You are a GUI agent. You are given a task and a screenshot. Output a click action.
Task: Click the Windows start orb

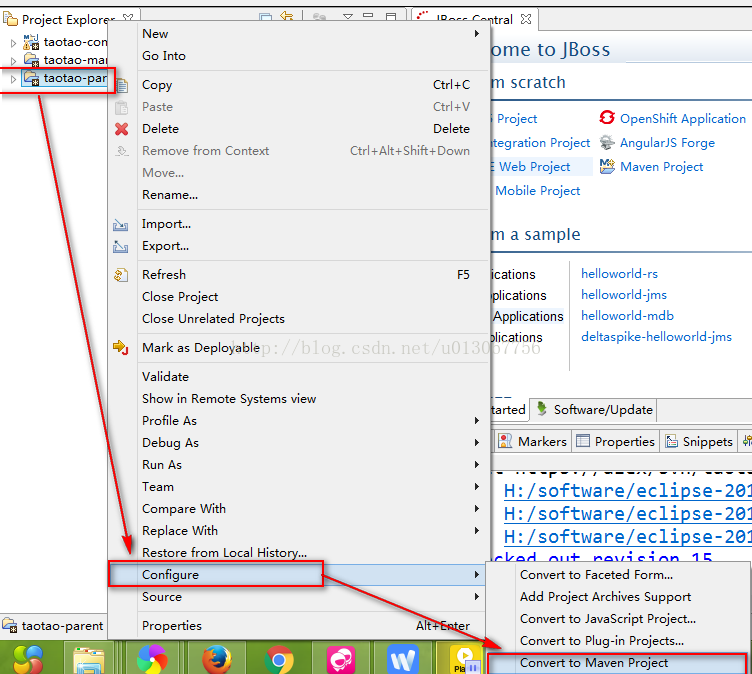click(28, 659)
